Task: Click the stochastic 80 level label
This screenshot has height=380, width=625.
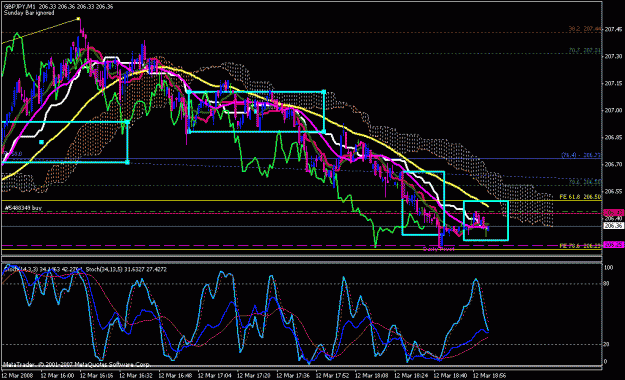Action: pyautogui.click(x=607, y=284)
